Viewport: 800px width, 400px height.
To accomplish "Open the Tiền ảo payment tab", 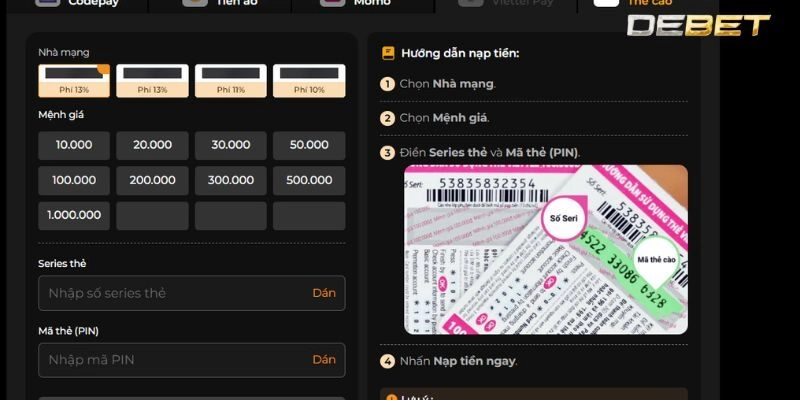I will 219,4.
